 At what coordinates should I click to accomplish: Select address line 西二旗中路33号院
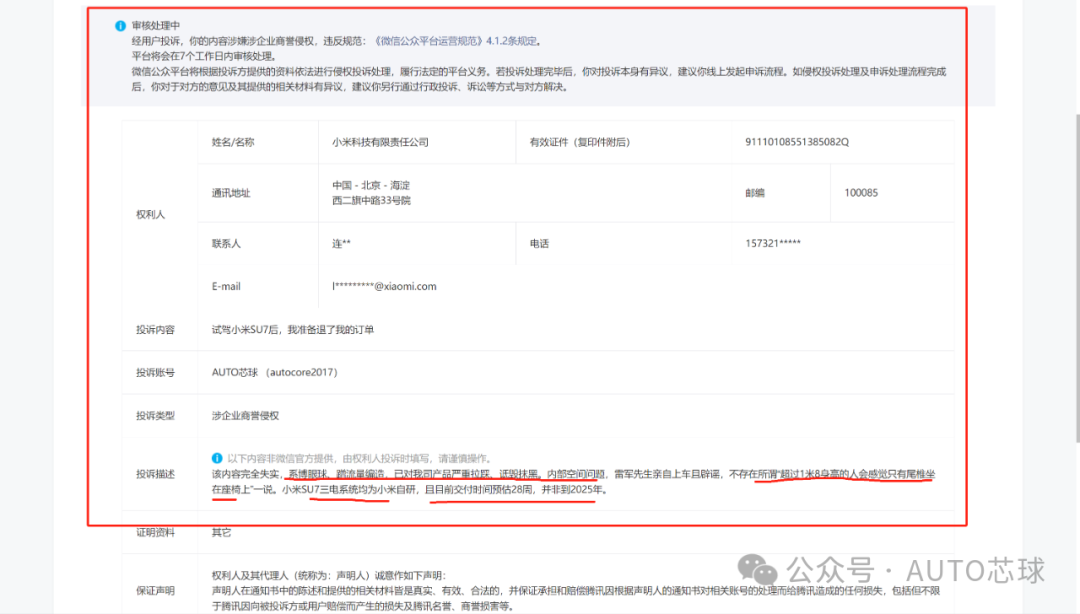tap(371, 201)
